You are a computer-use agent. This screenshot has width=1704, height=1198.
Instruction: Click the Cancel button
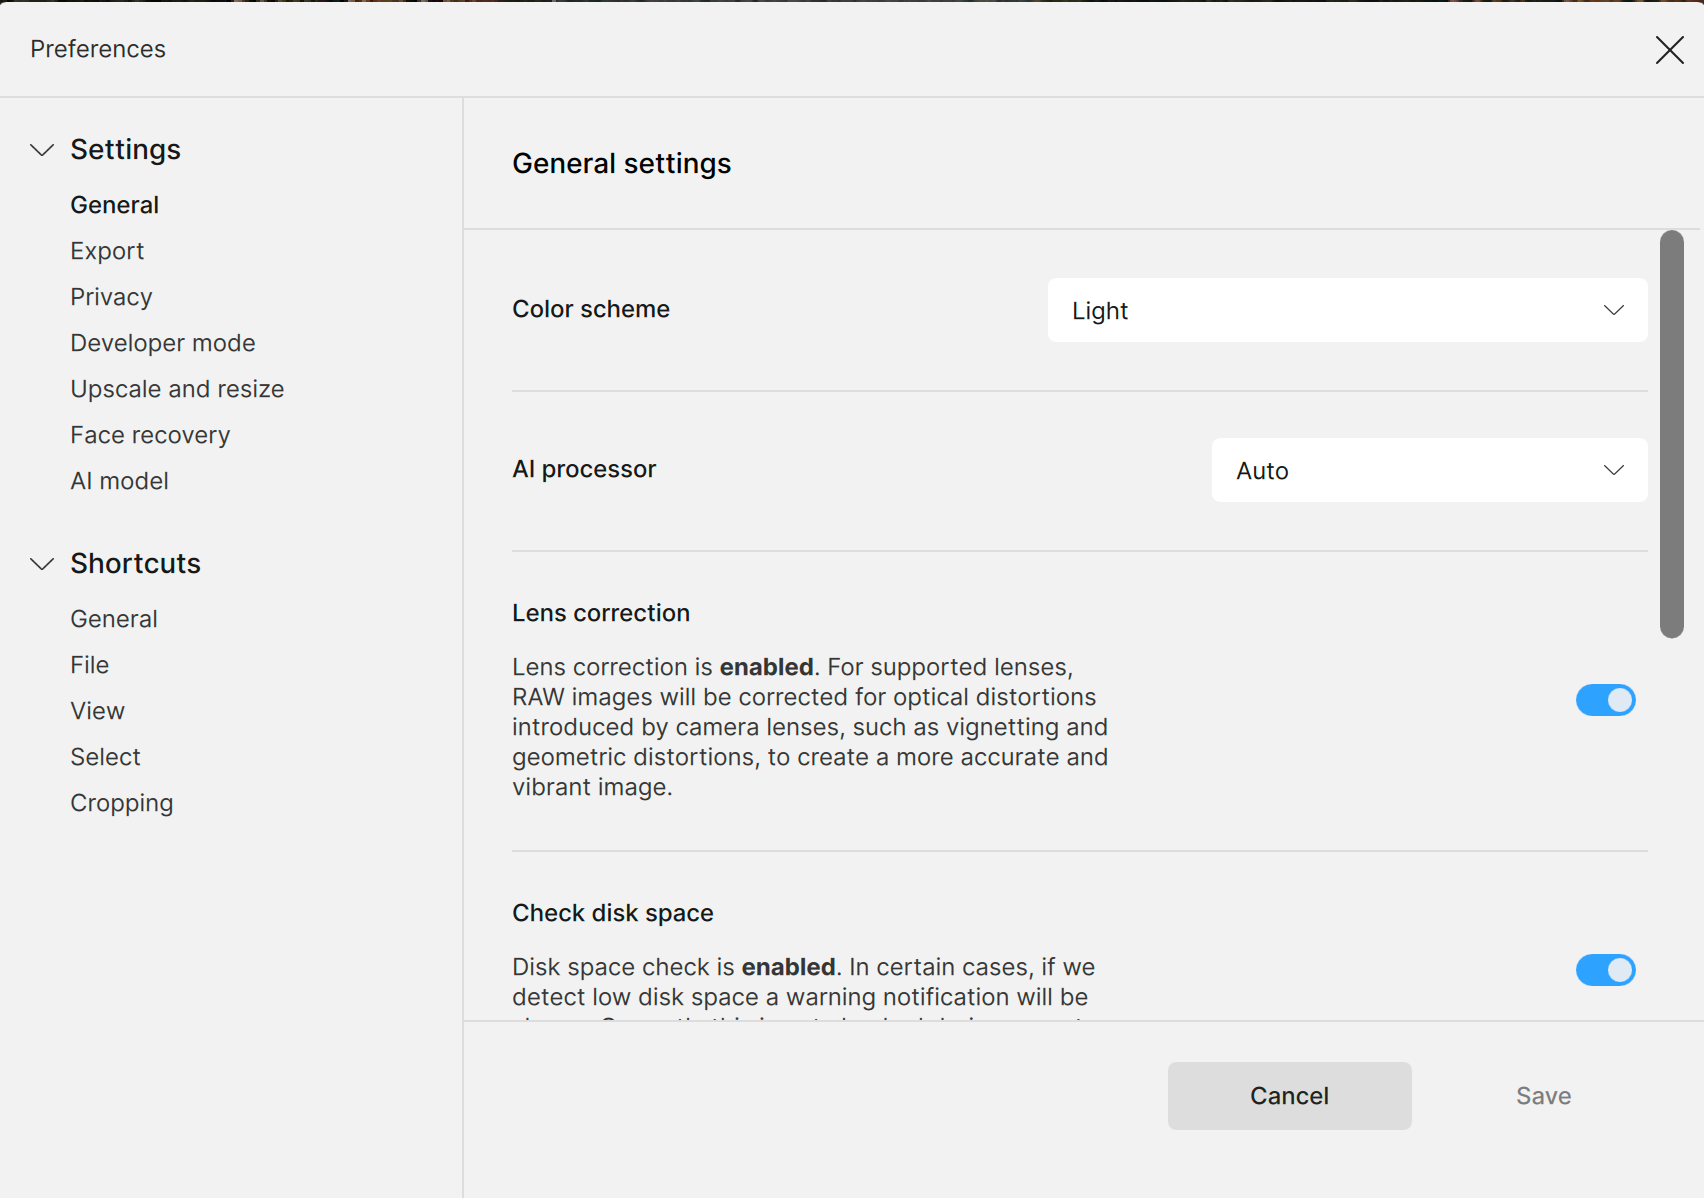[1289, 1096]
